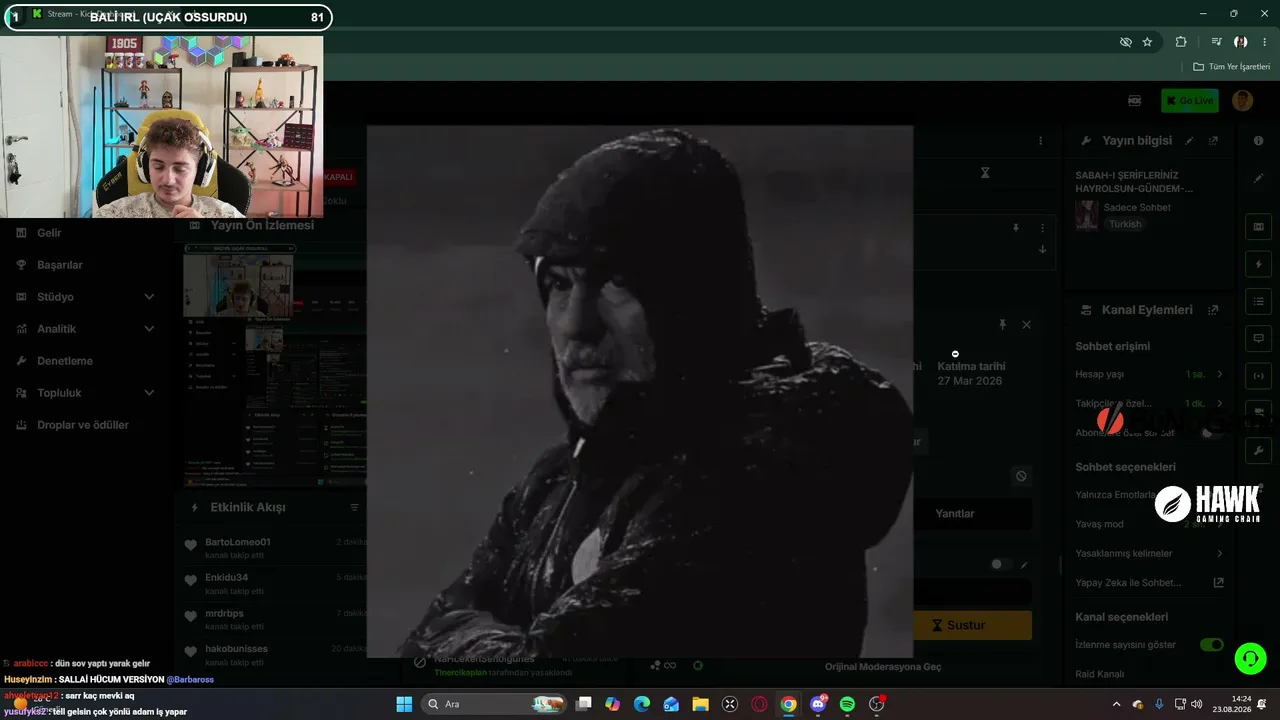Click the hourglass timeout icon
Image resolution: width=1280 pixels, height=720 pixels.
pos(985,173)
